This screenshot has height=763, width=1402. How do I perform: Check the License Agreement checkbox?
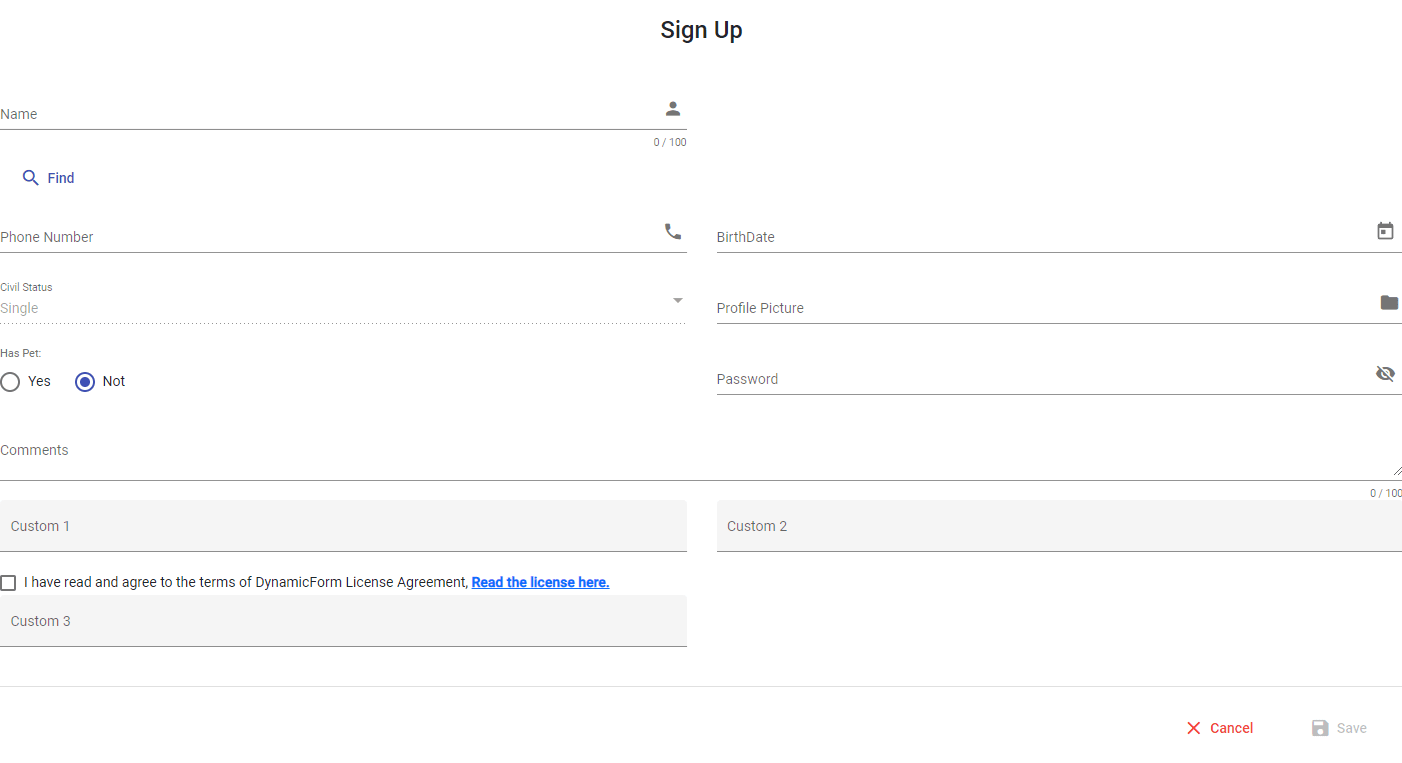[8, 583]
